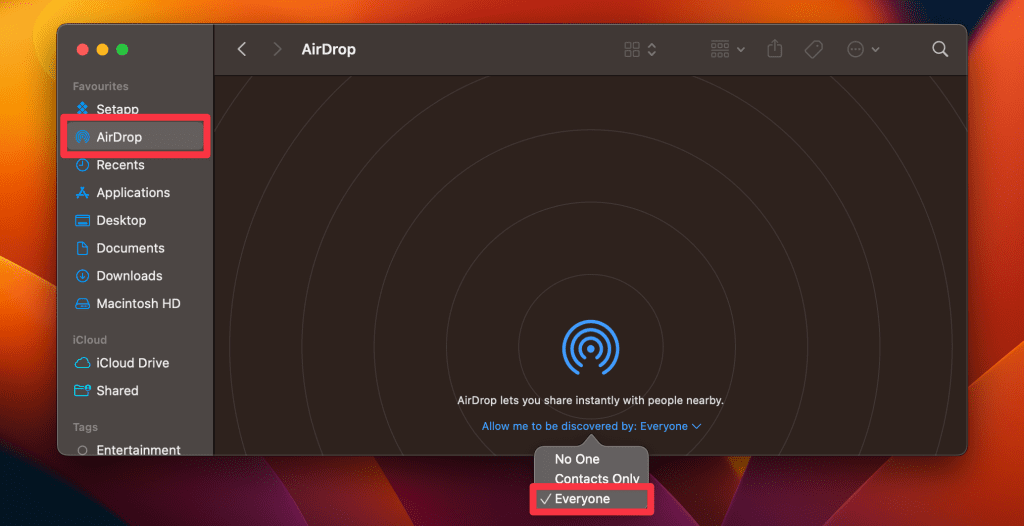Click the Recents clock icon
Viewport: 1024px width, 526px height.
coord(82,165)
